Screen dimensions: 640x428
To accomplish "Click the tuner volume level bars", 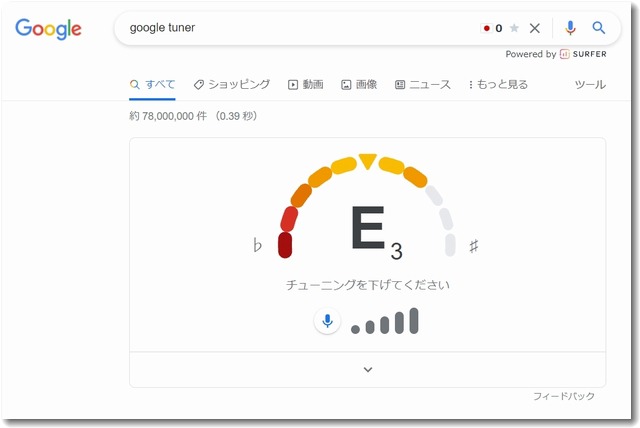I will [384, 321].
